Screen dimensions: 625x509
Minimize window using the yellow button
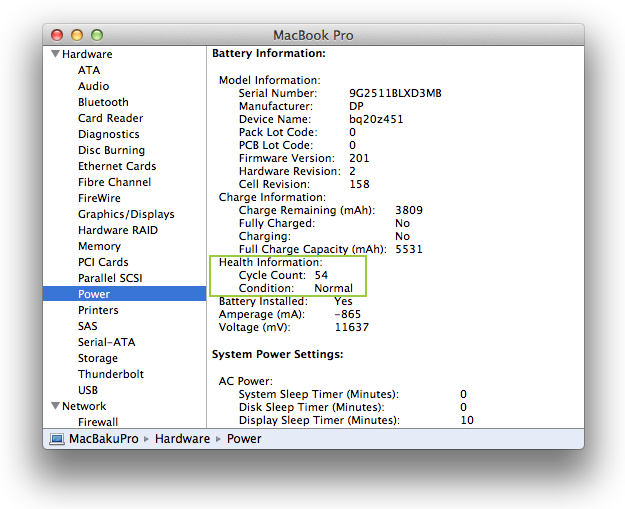click(77, 35)
